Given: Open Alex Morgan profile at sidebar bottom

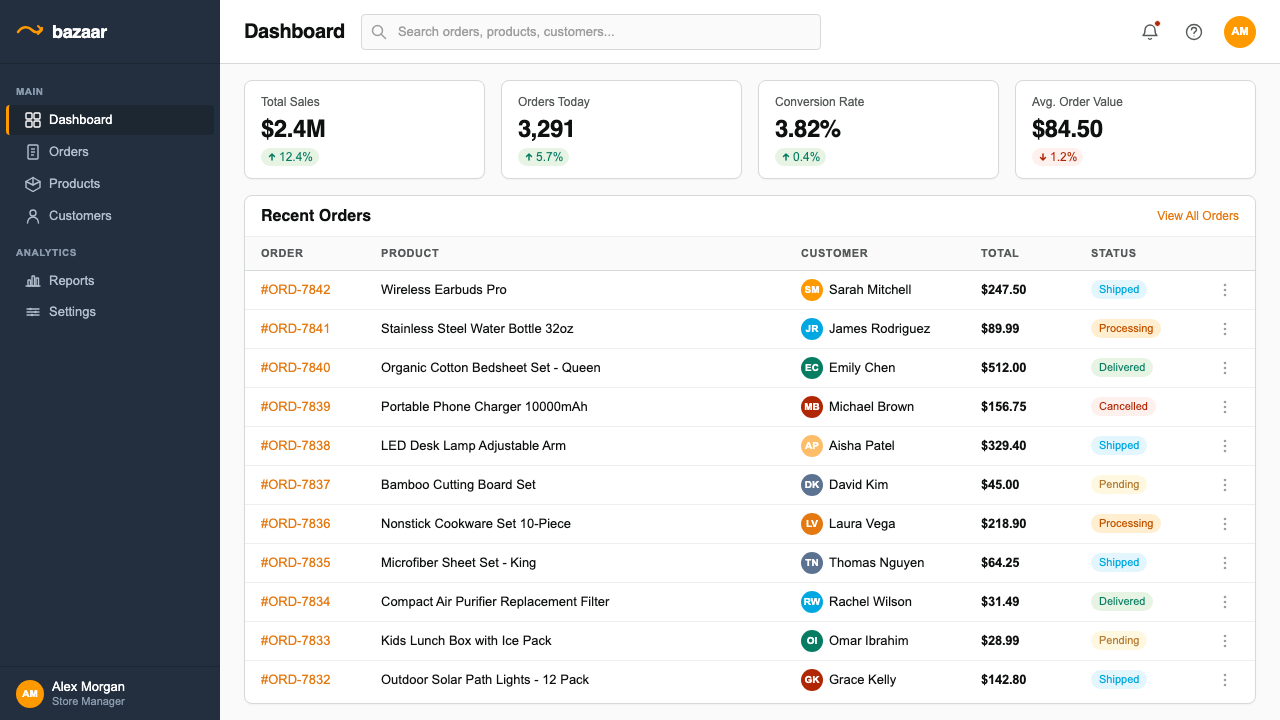Looking at the screenshot, I should (x=110, y=693).
